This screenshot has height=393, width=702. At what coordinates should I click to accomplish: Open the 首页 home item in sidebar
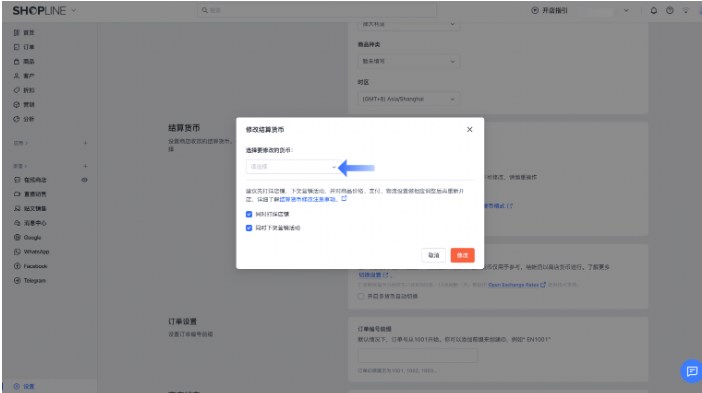tap(29, 33)
